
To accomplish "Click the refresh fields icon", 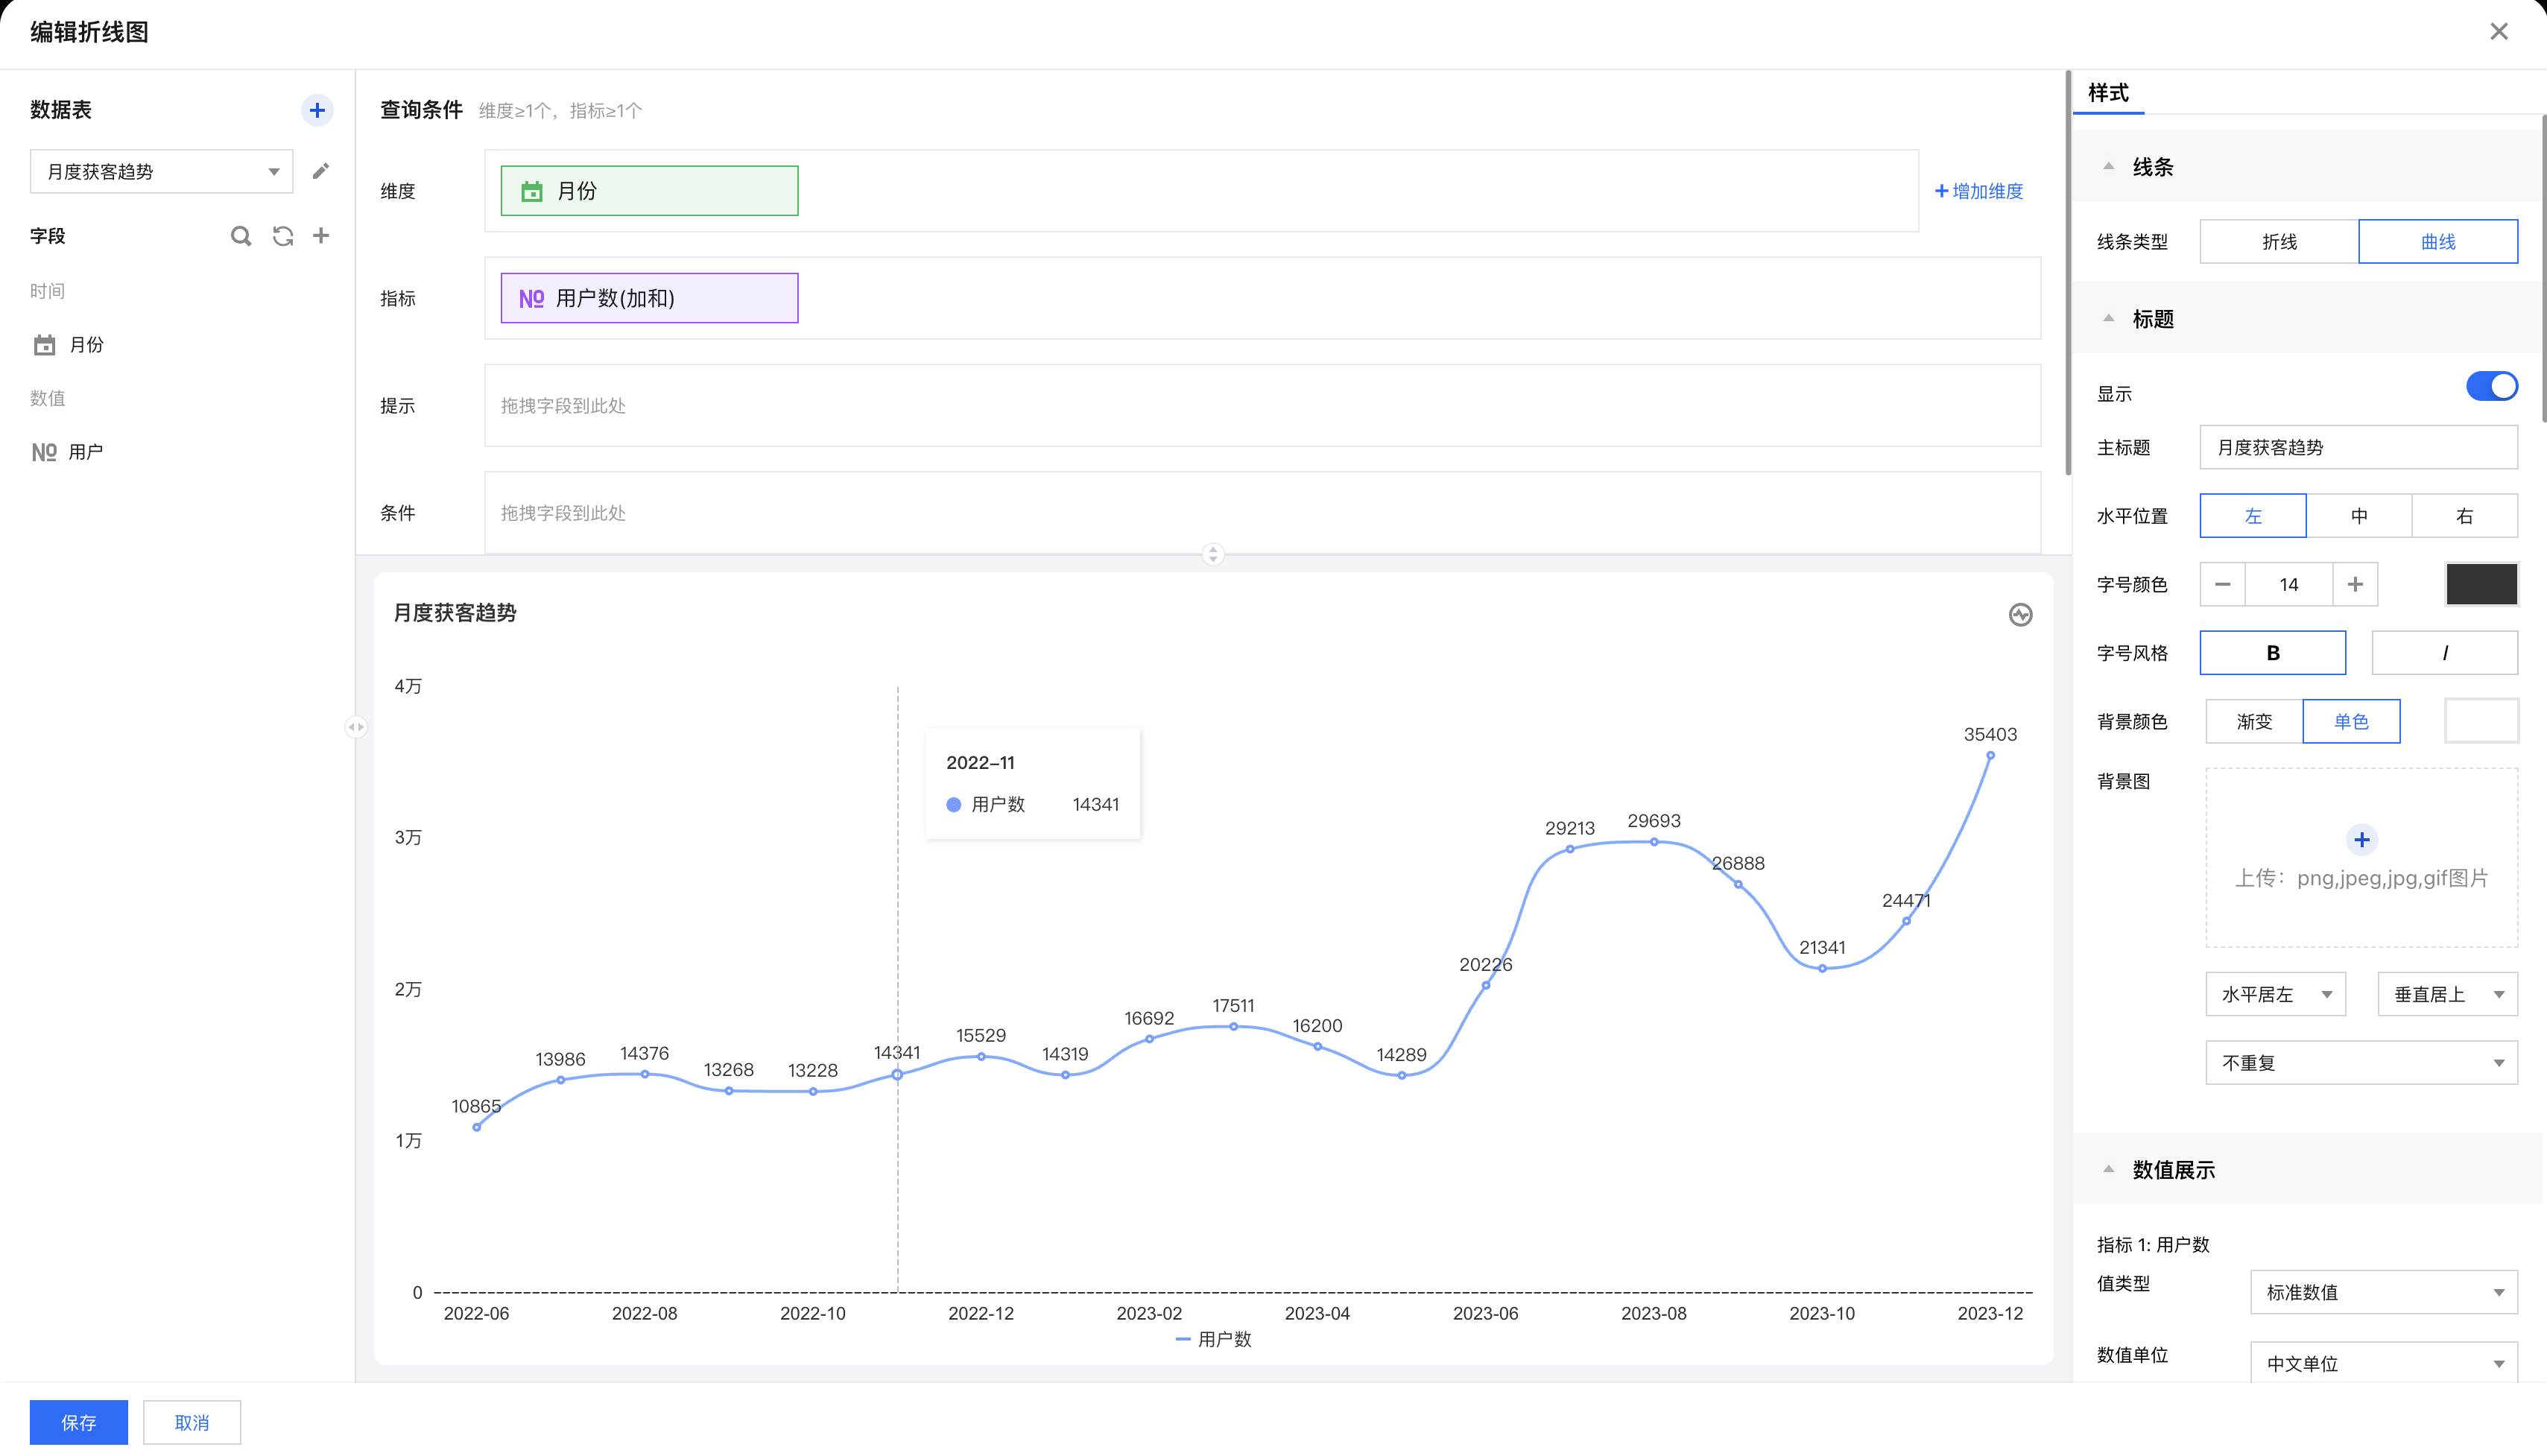I will (283, 236).
